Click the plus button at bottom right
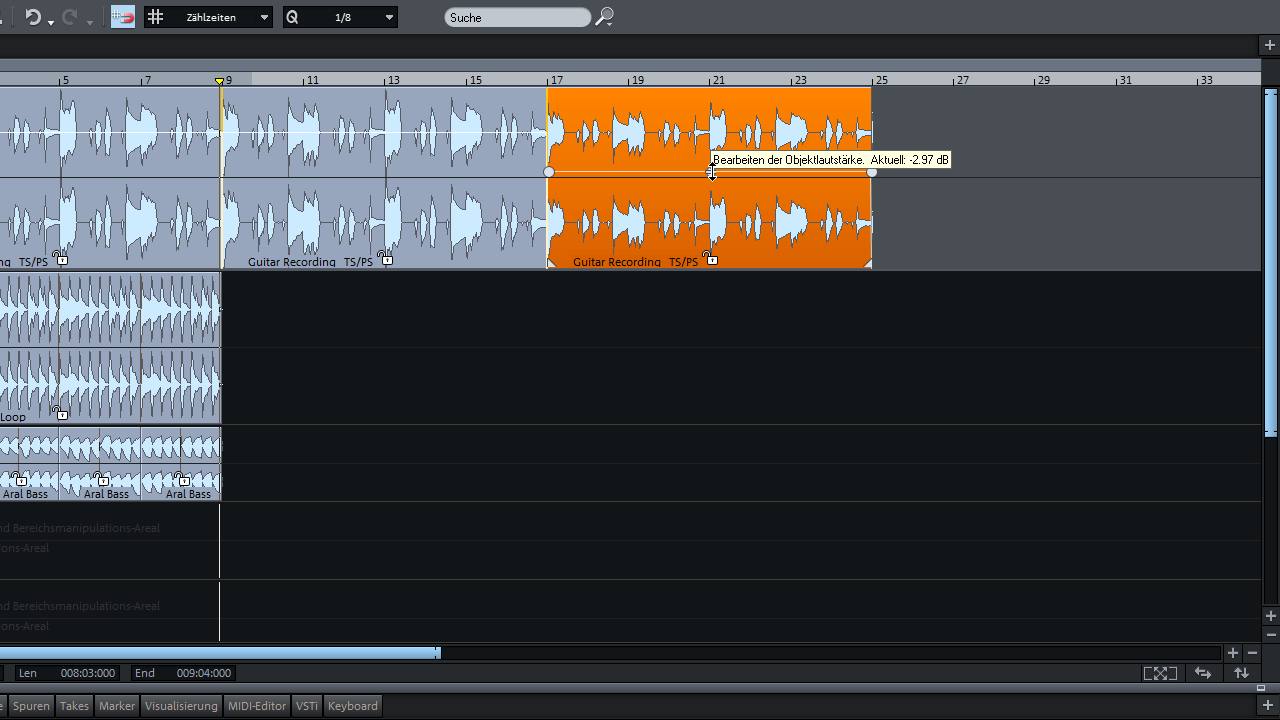 pos(1268,706)
